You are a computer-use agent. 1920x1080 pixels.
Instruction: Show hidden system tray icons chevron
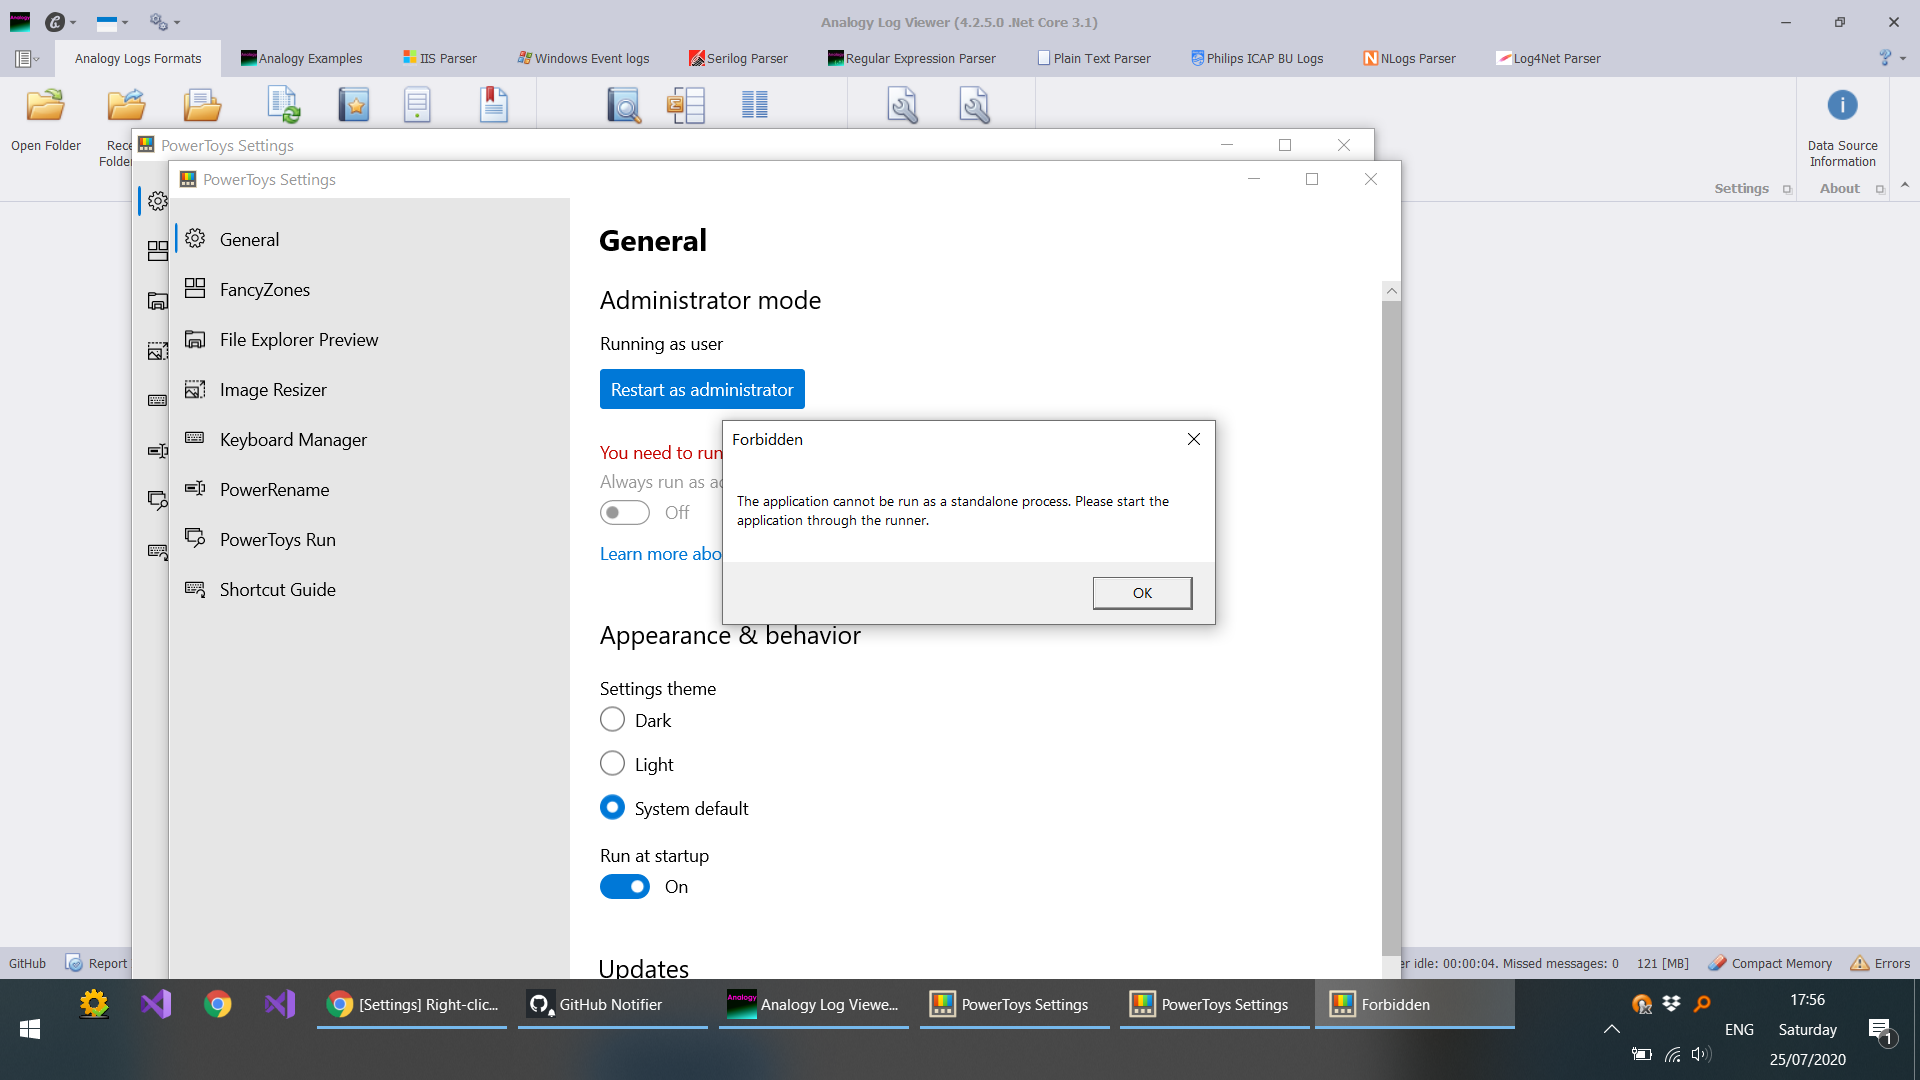pos(1611,1029)
